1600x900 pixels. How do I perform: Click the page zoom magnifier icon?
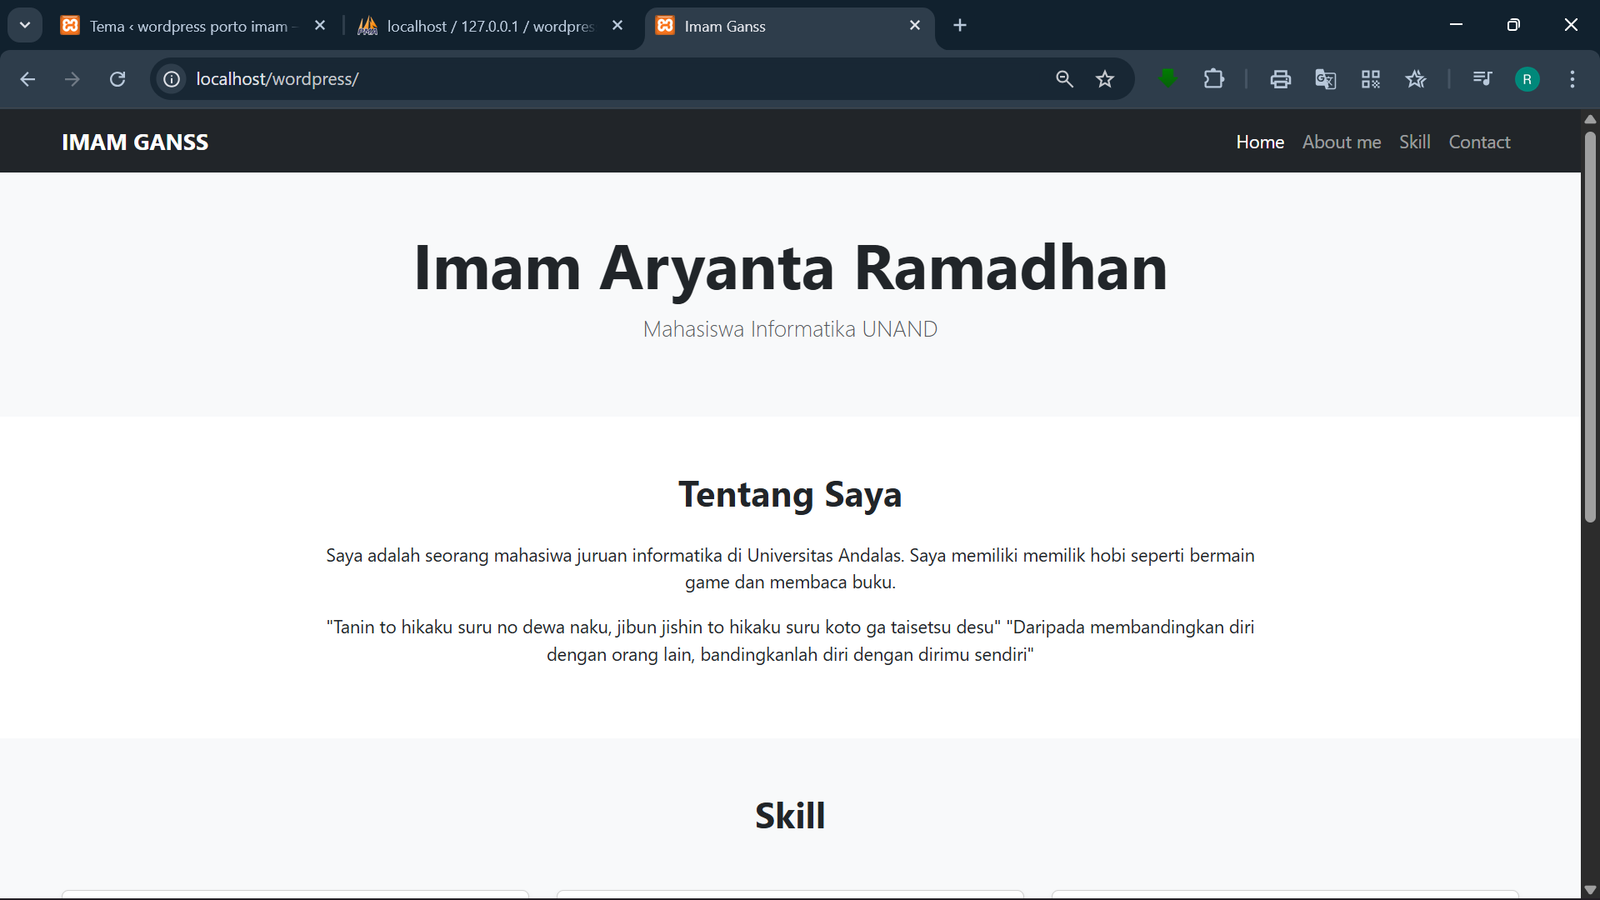[1063, 79]
